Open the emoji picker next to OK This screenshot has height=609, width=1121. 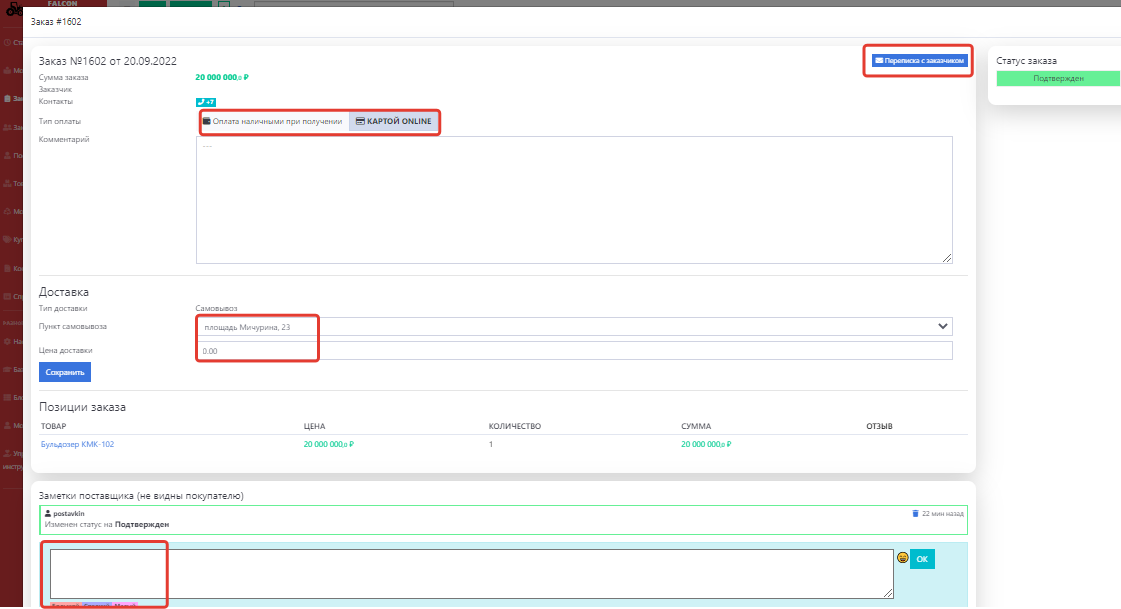click(x=902, y=558)
